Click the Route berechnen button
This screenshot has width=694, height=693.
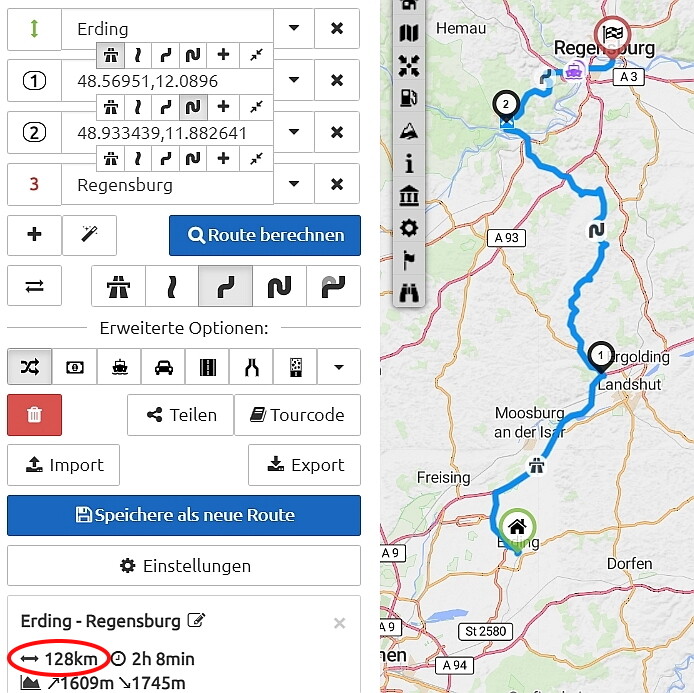pos(265,235)
